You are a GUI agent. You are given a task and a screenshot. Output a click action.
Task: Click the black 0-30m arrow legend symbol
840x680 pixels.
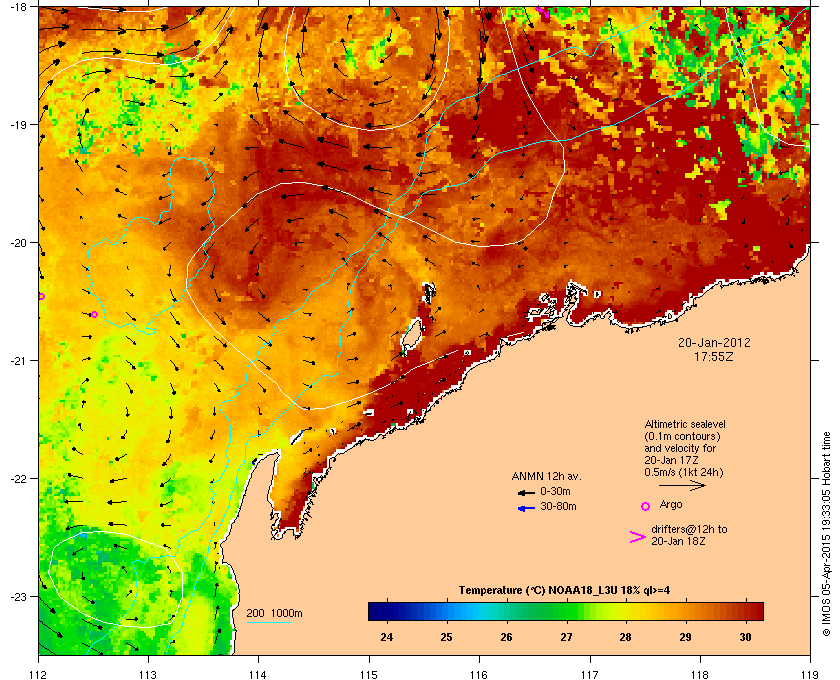pos(526,492)
